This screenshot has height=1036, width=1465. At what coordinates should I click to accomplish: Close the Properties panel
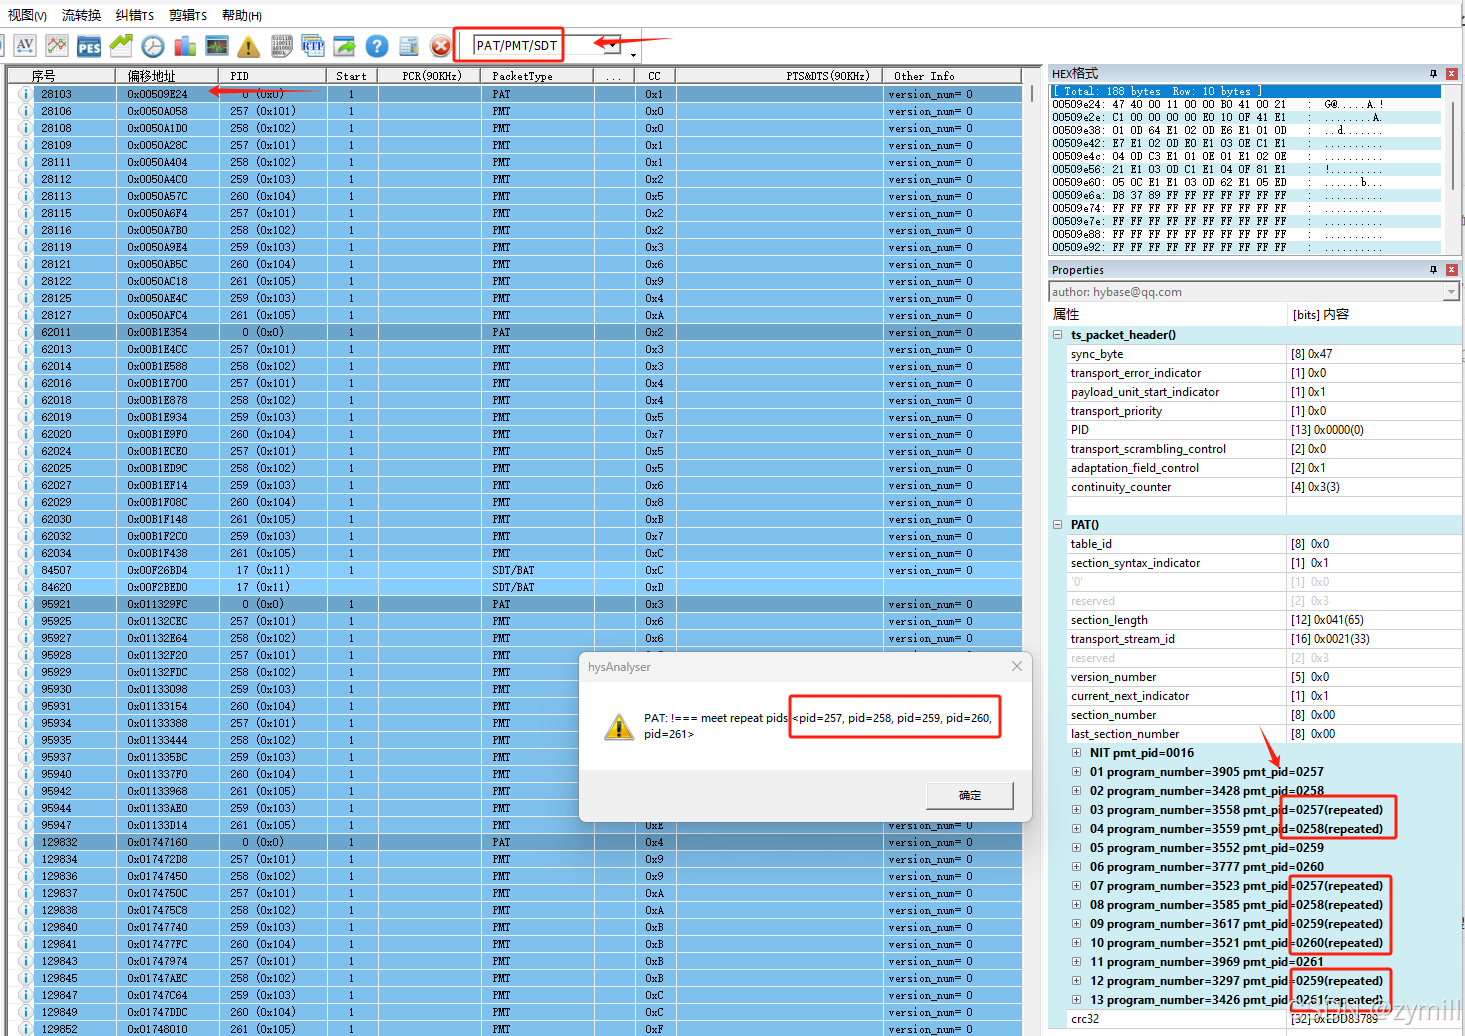click(1452, 270)
